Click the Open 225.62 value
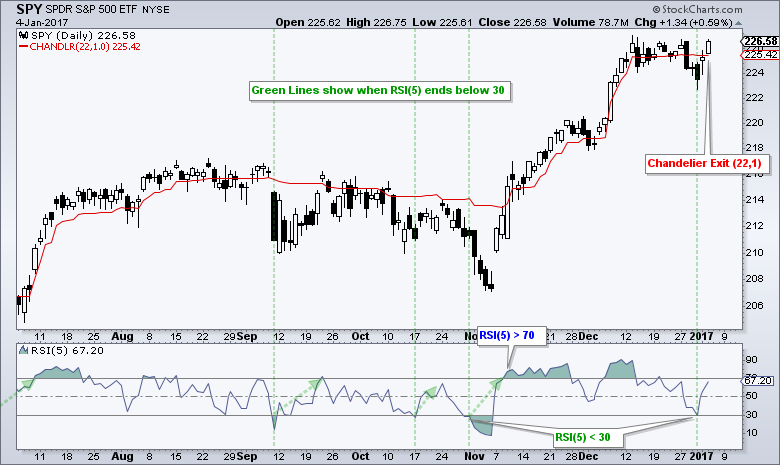The width and height of the screenshot is (780, 465). pyautogui.click(x=308, y=22)
